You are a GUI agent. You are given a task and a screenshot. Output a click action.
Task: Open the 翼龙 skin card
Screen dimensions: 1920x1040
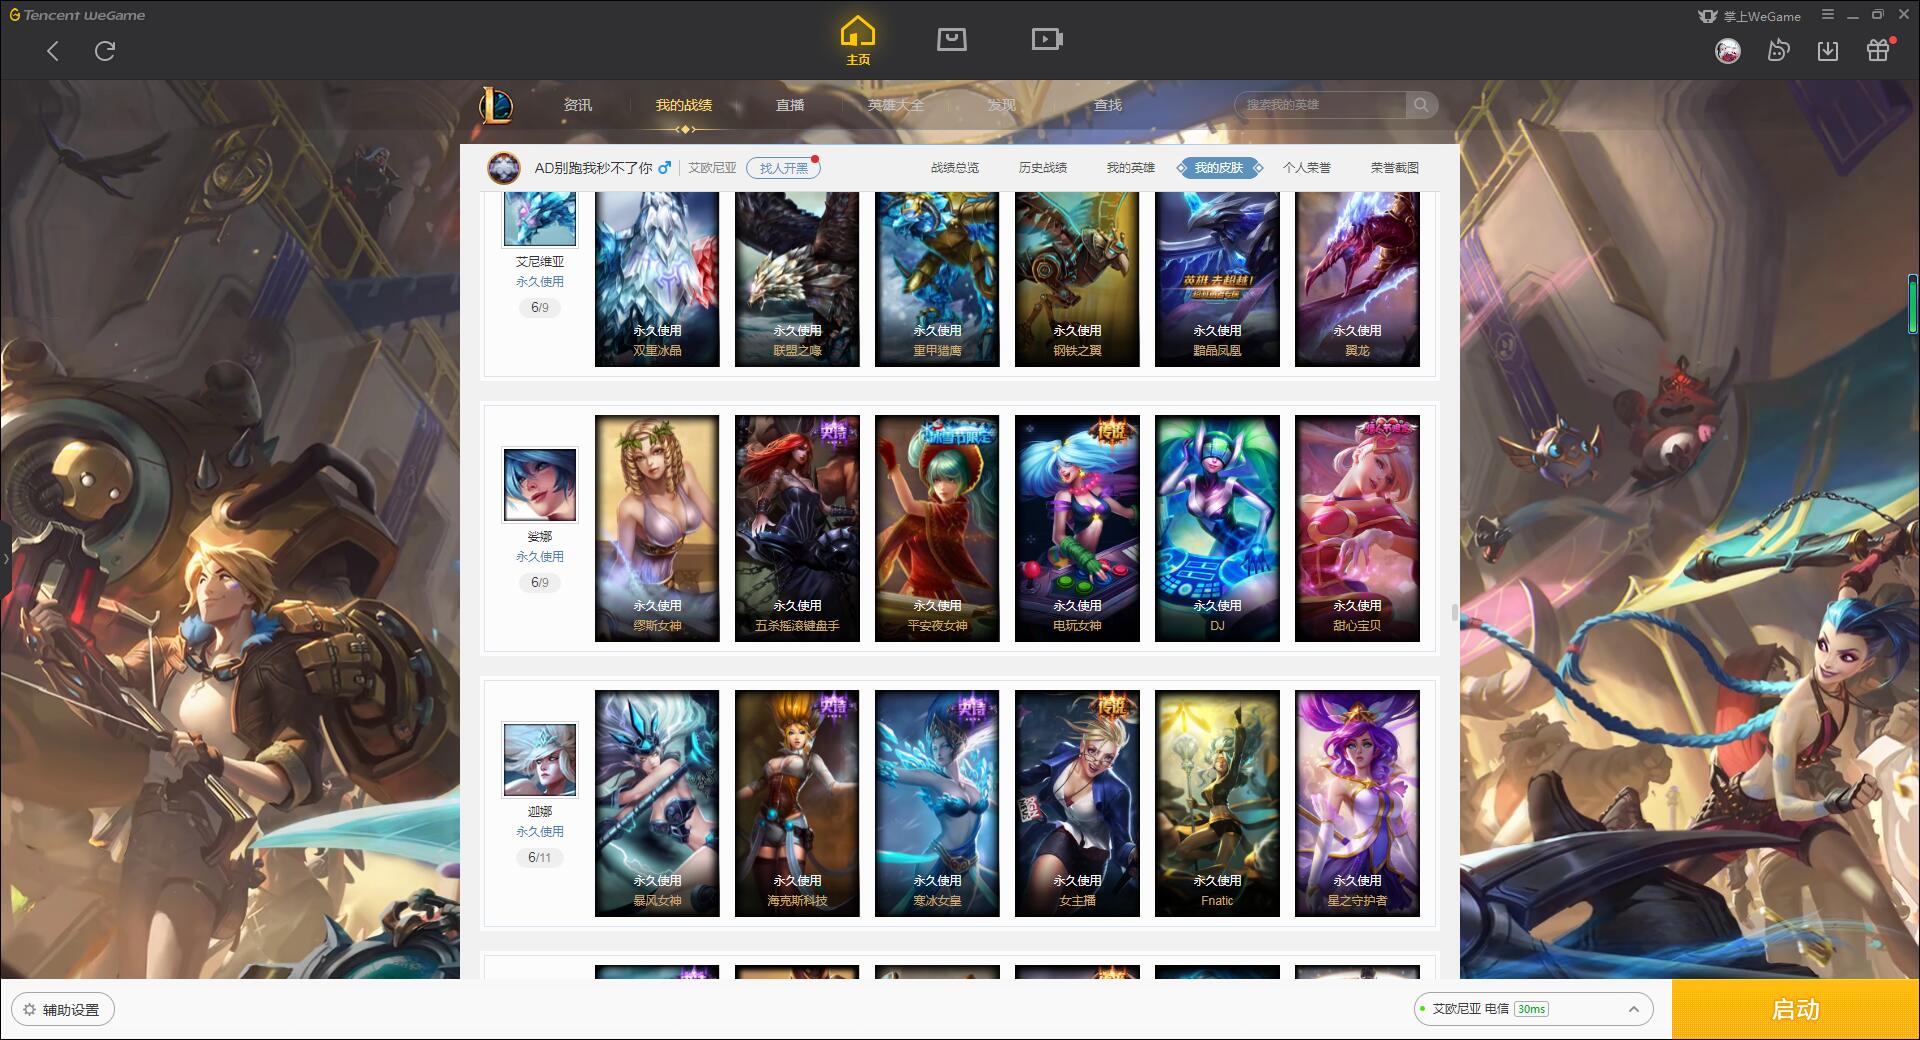coord(1357,279)
